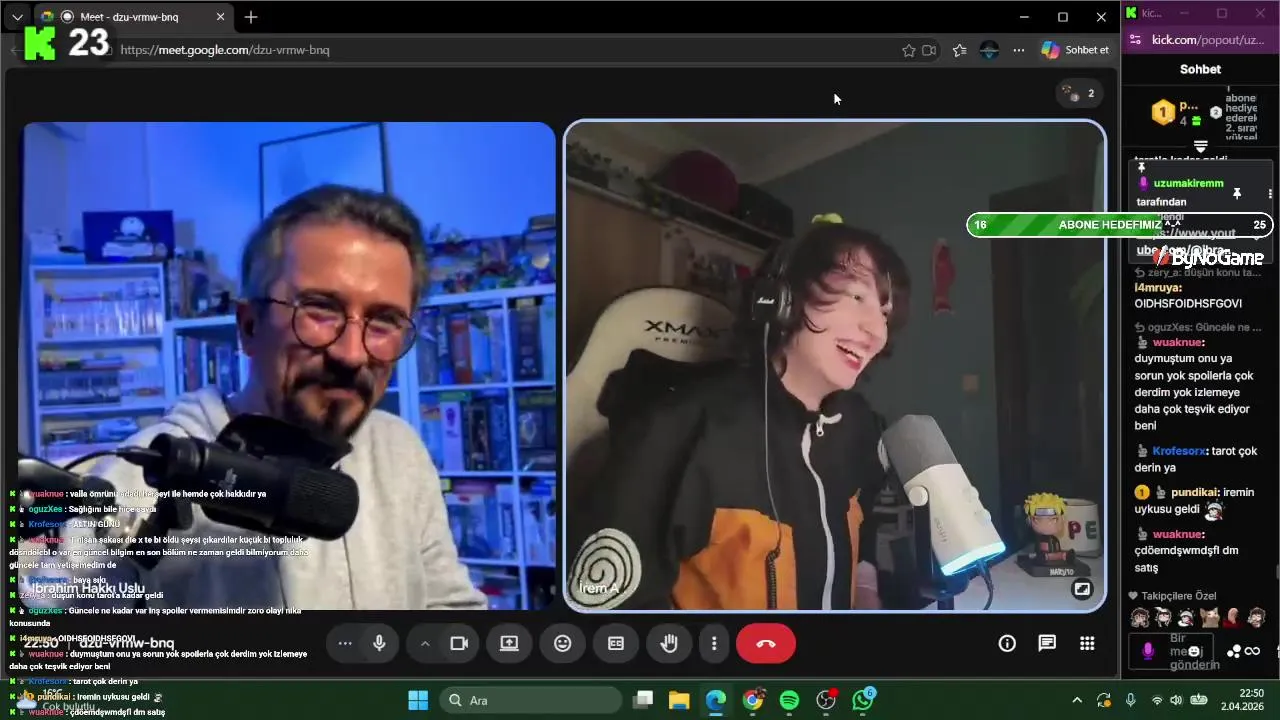Click username l4mruya in chat

click(x=1158, y=287)
